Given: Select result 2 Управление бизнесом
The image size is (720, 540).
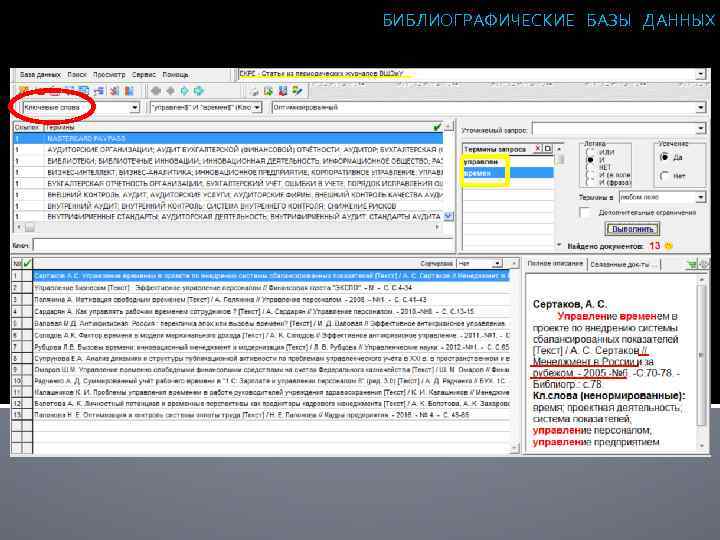Looking at the screenshot, I should [271, 287].
